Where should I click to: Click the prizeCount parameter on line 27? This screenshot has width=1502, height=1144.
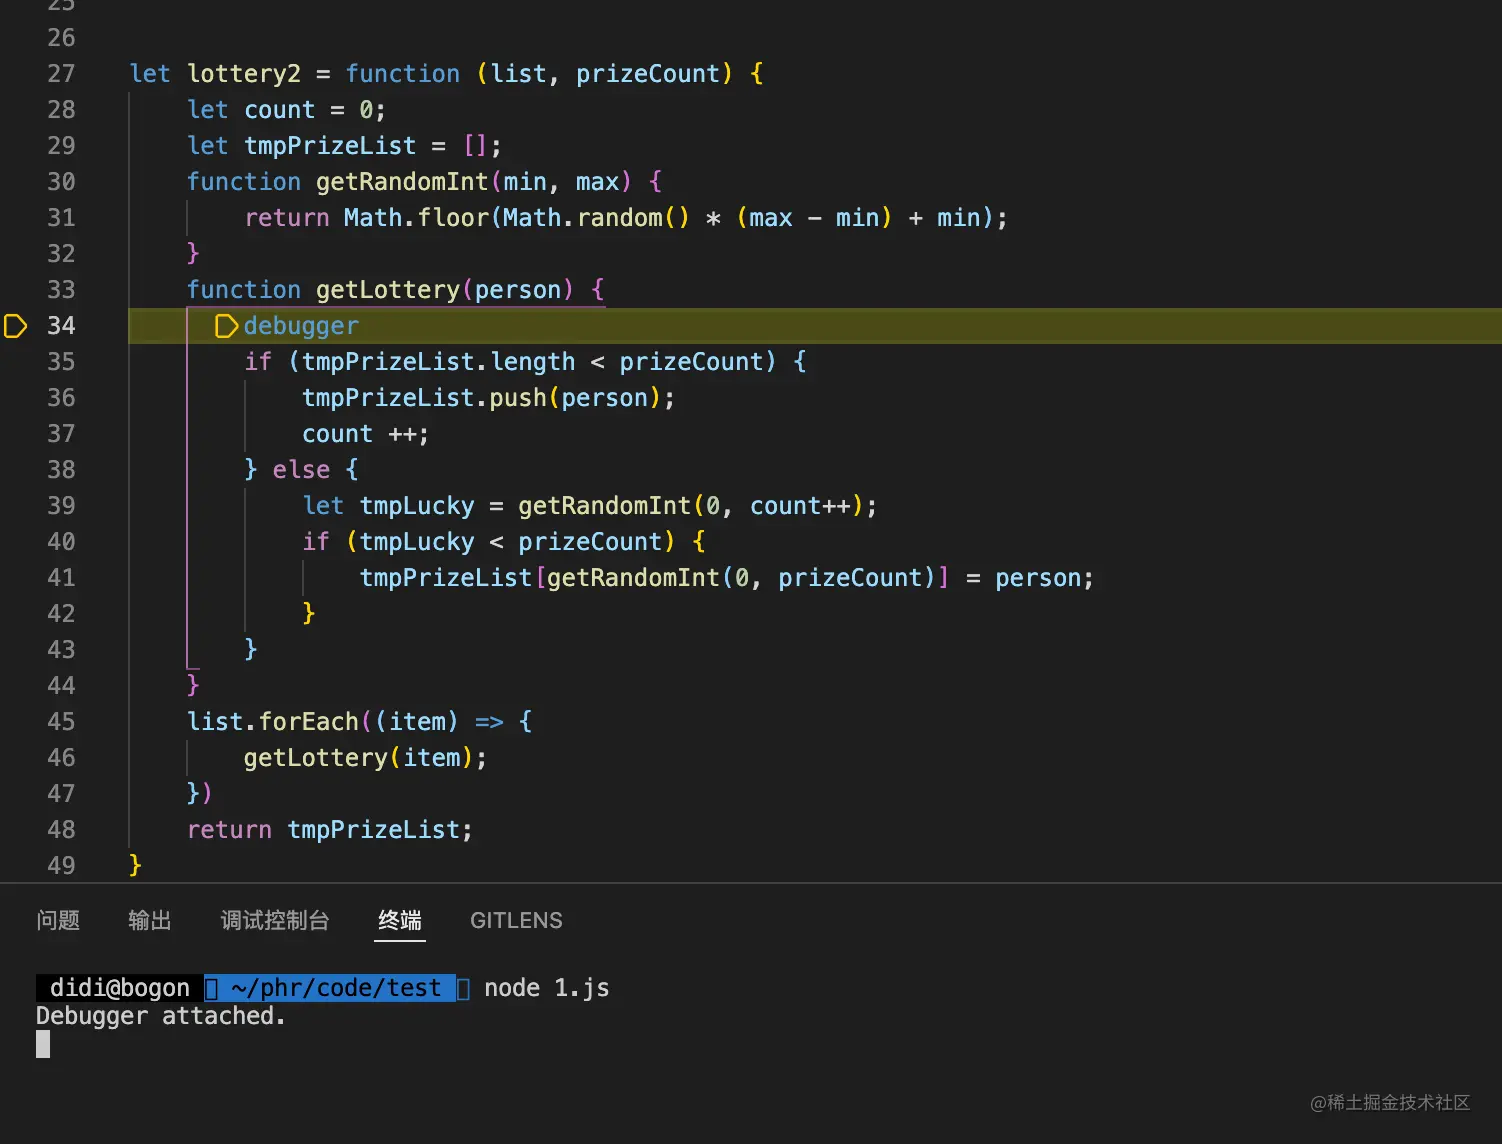[x=648, y=74]
